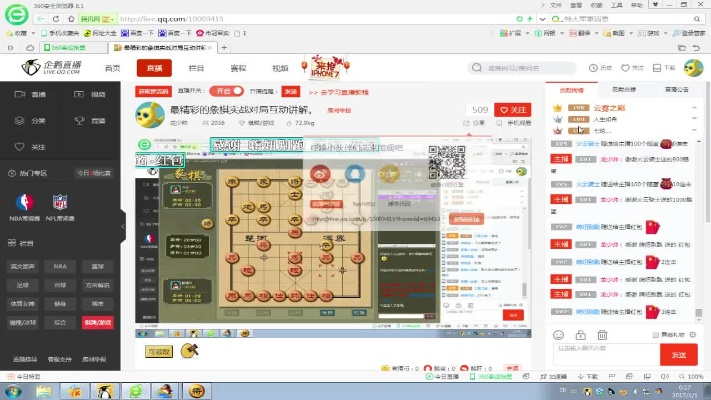The height and width of the screenshot is (400, 711).
Task: Open the trophy item in dark sidebar
Action: pos(90,121)
